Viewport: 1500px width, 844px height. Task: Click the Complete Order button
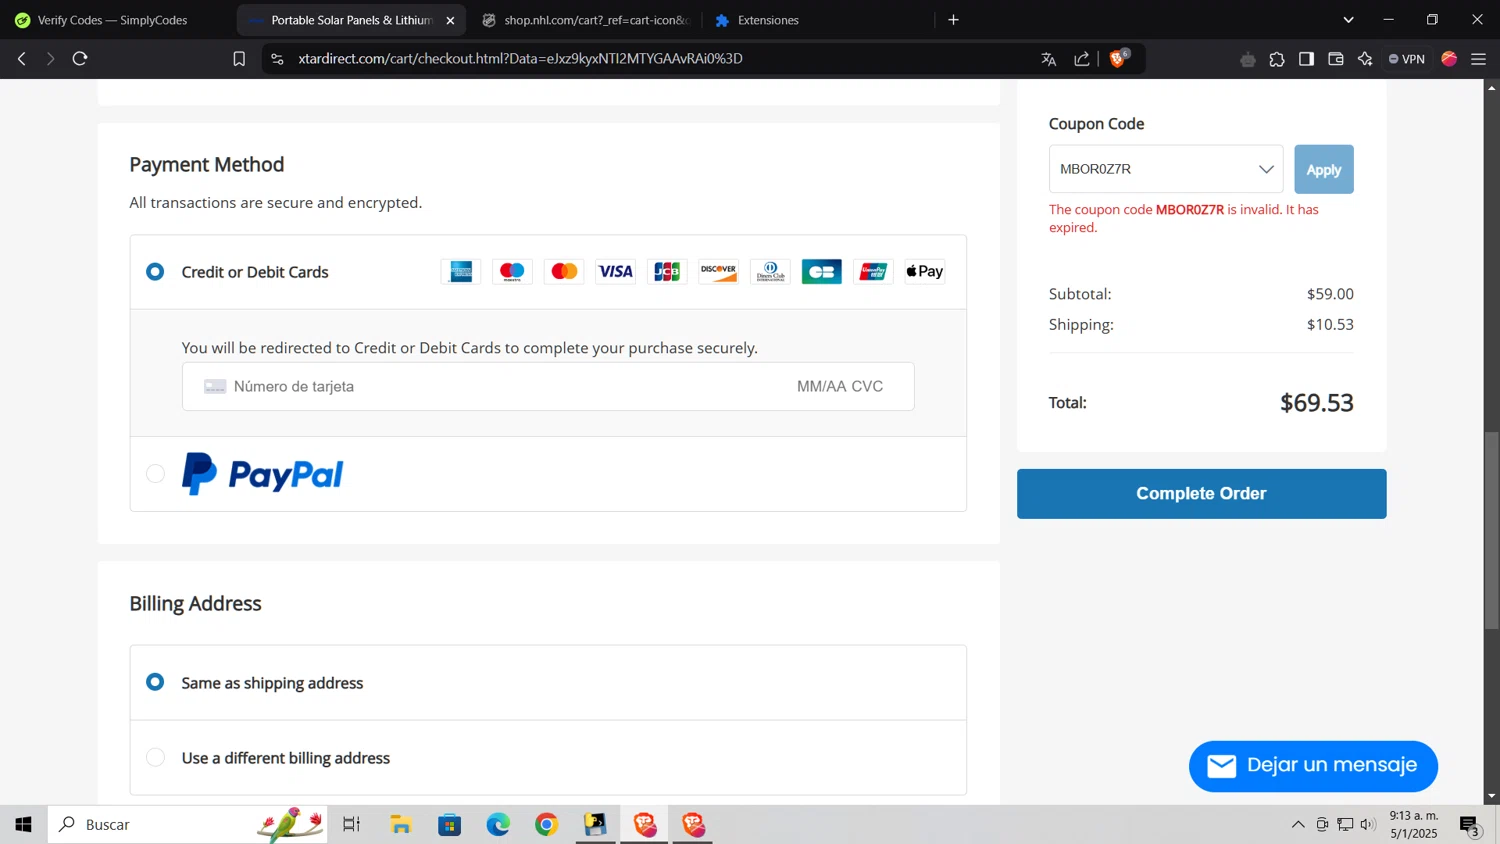(x=1201, y=494)
